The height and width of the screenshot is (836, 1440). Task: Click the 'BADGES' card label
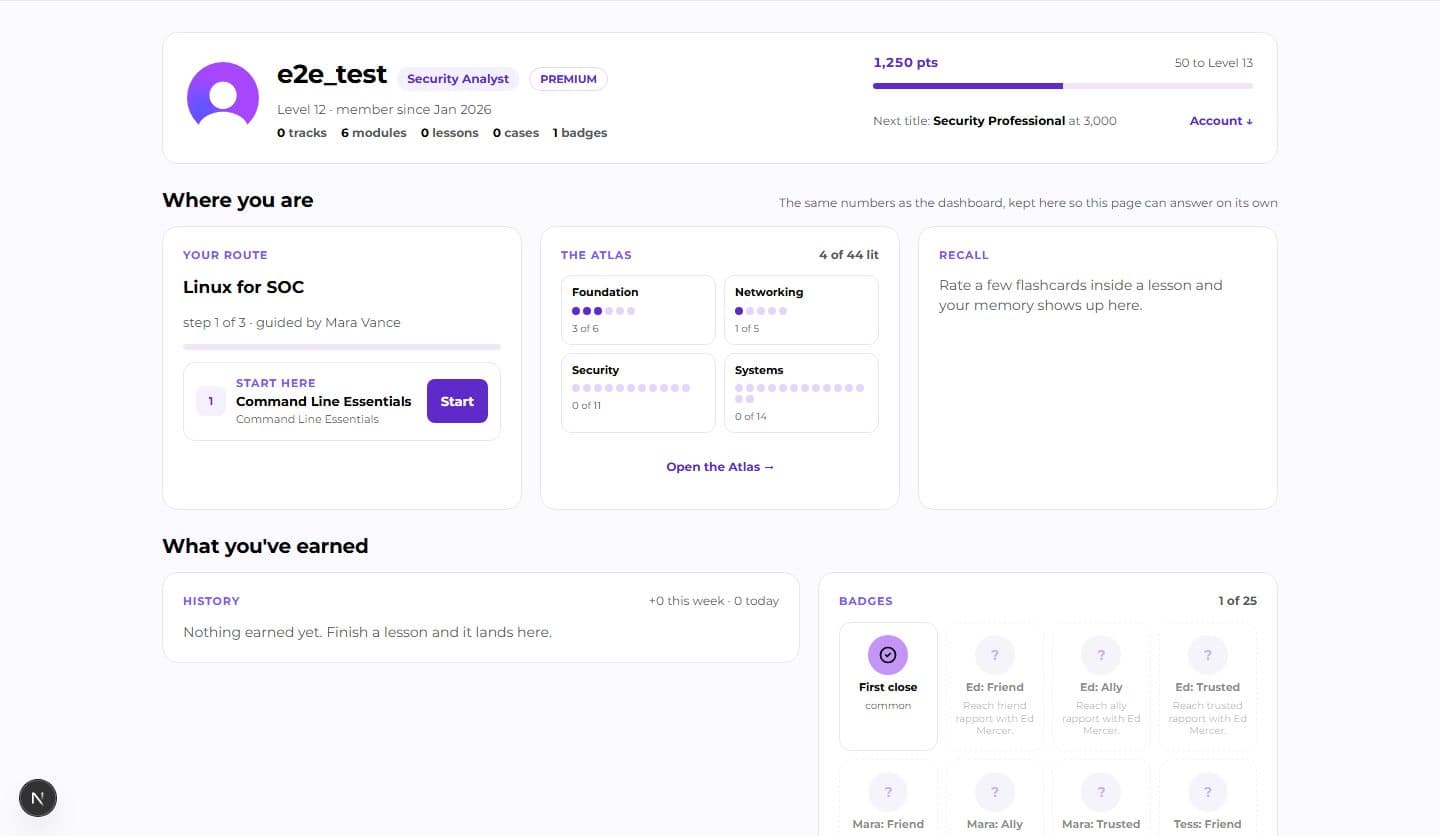[866, 601]
